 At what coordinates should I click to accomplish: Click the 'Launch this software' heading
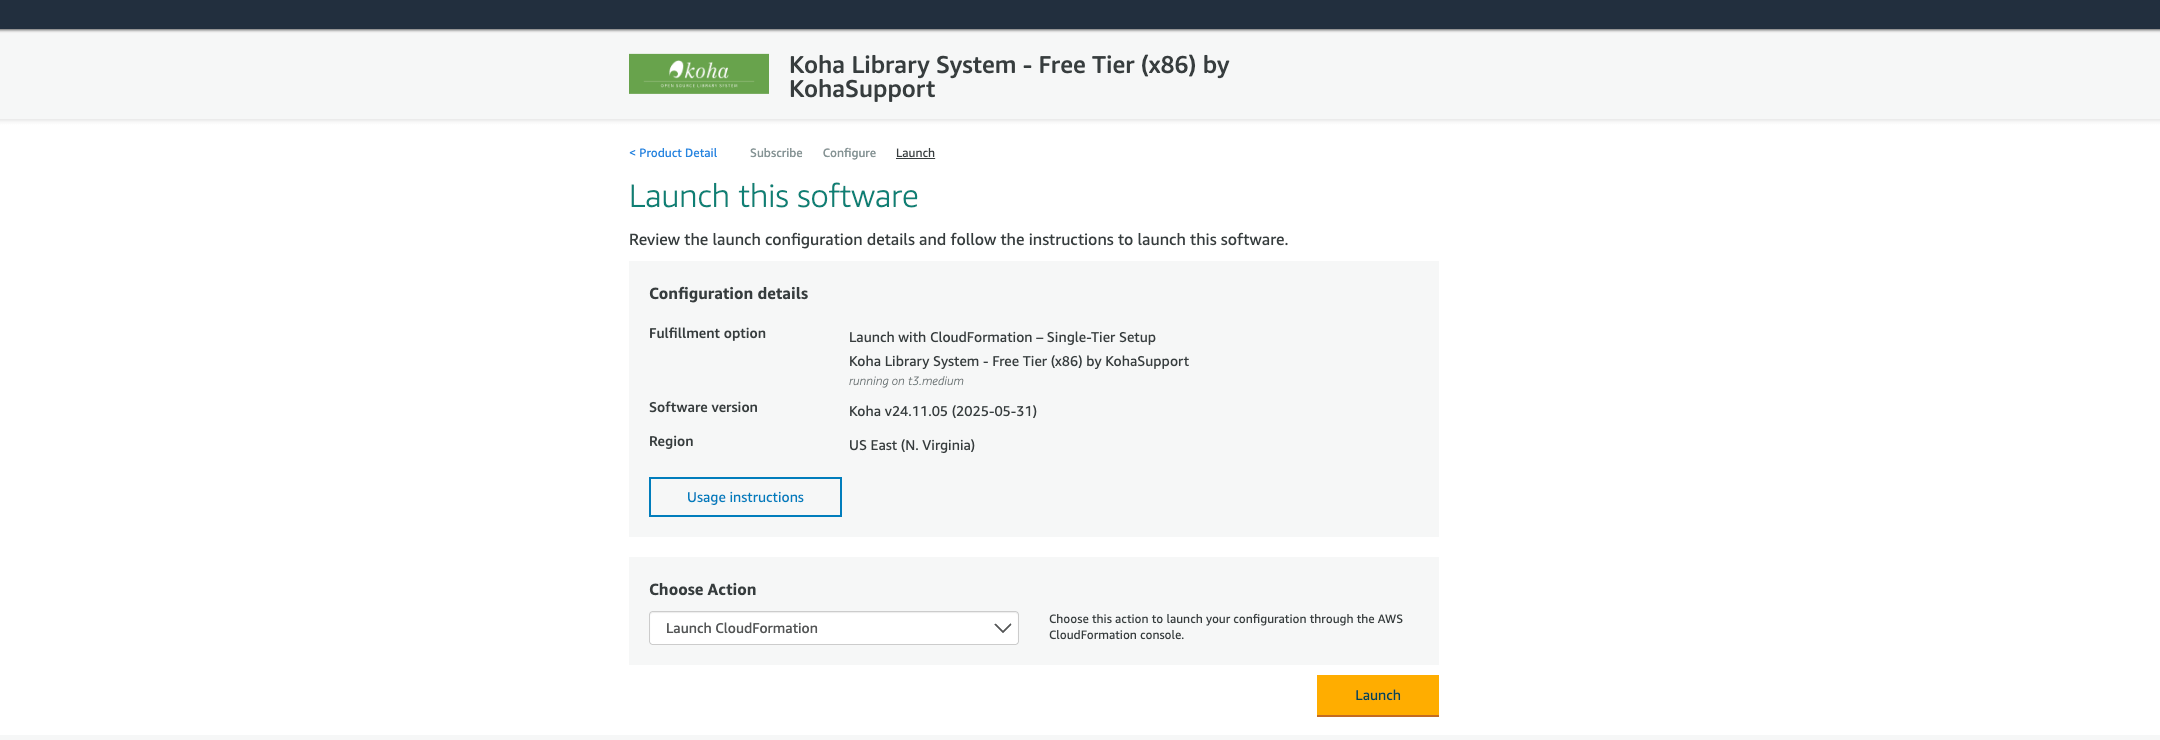[773, 196]
